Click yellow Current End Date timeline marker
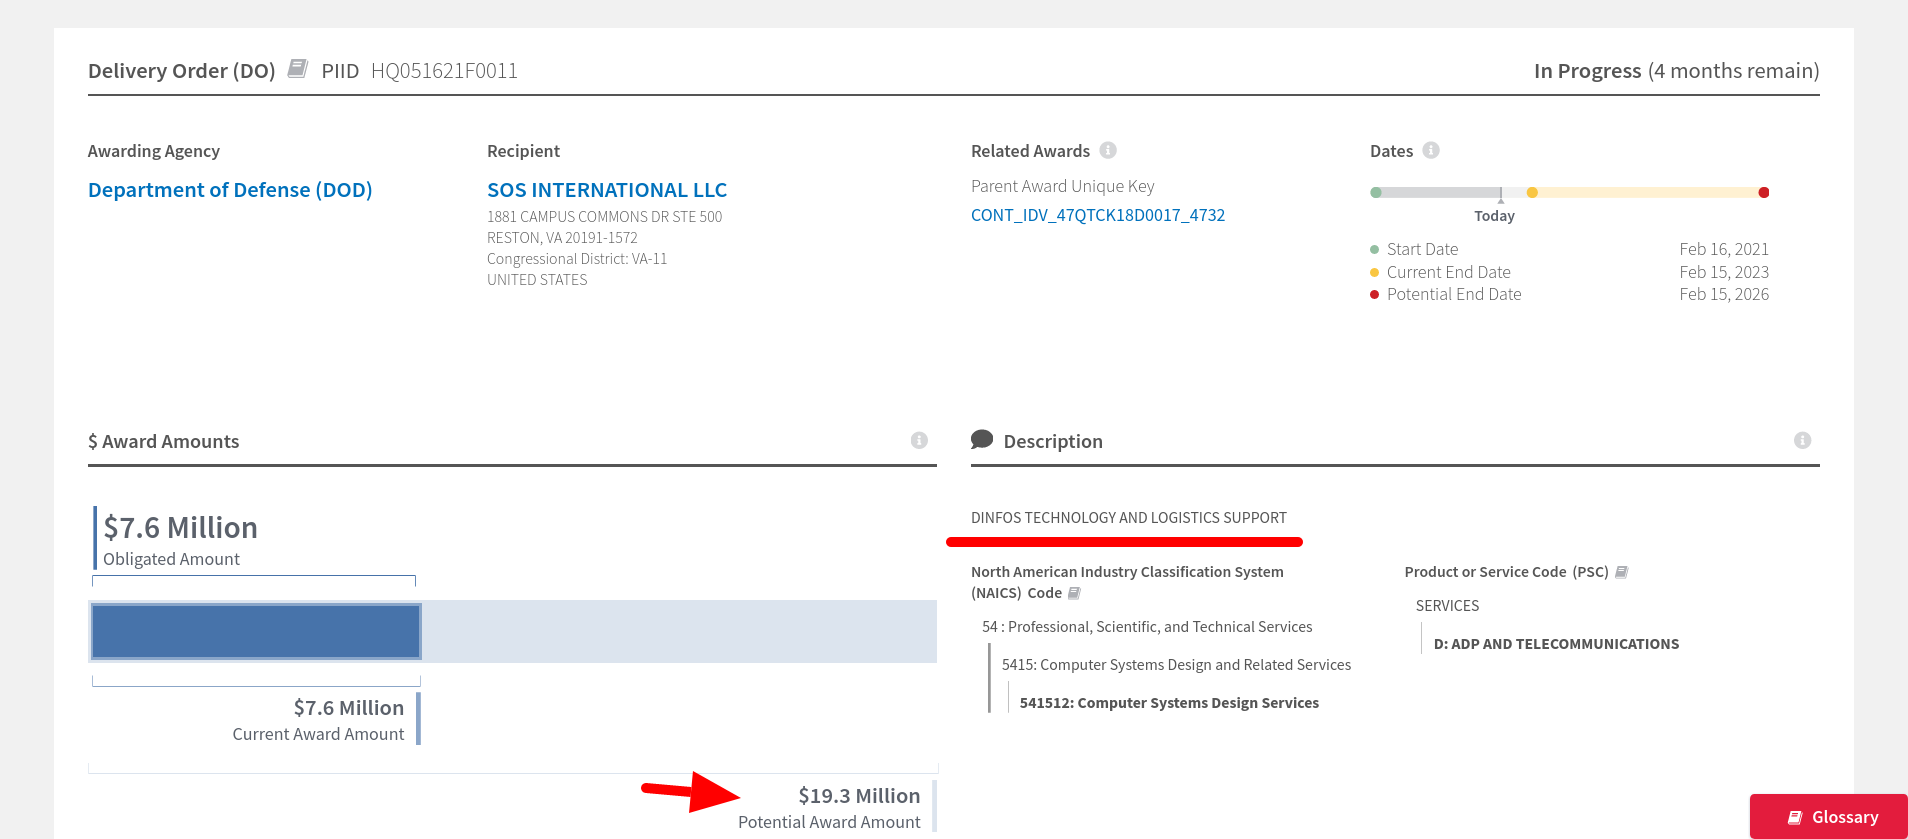The height and width of the screenshot is (839, 1908). 1532,192
